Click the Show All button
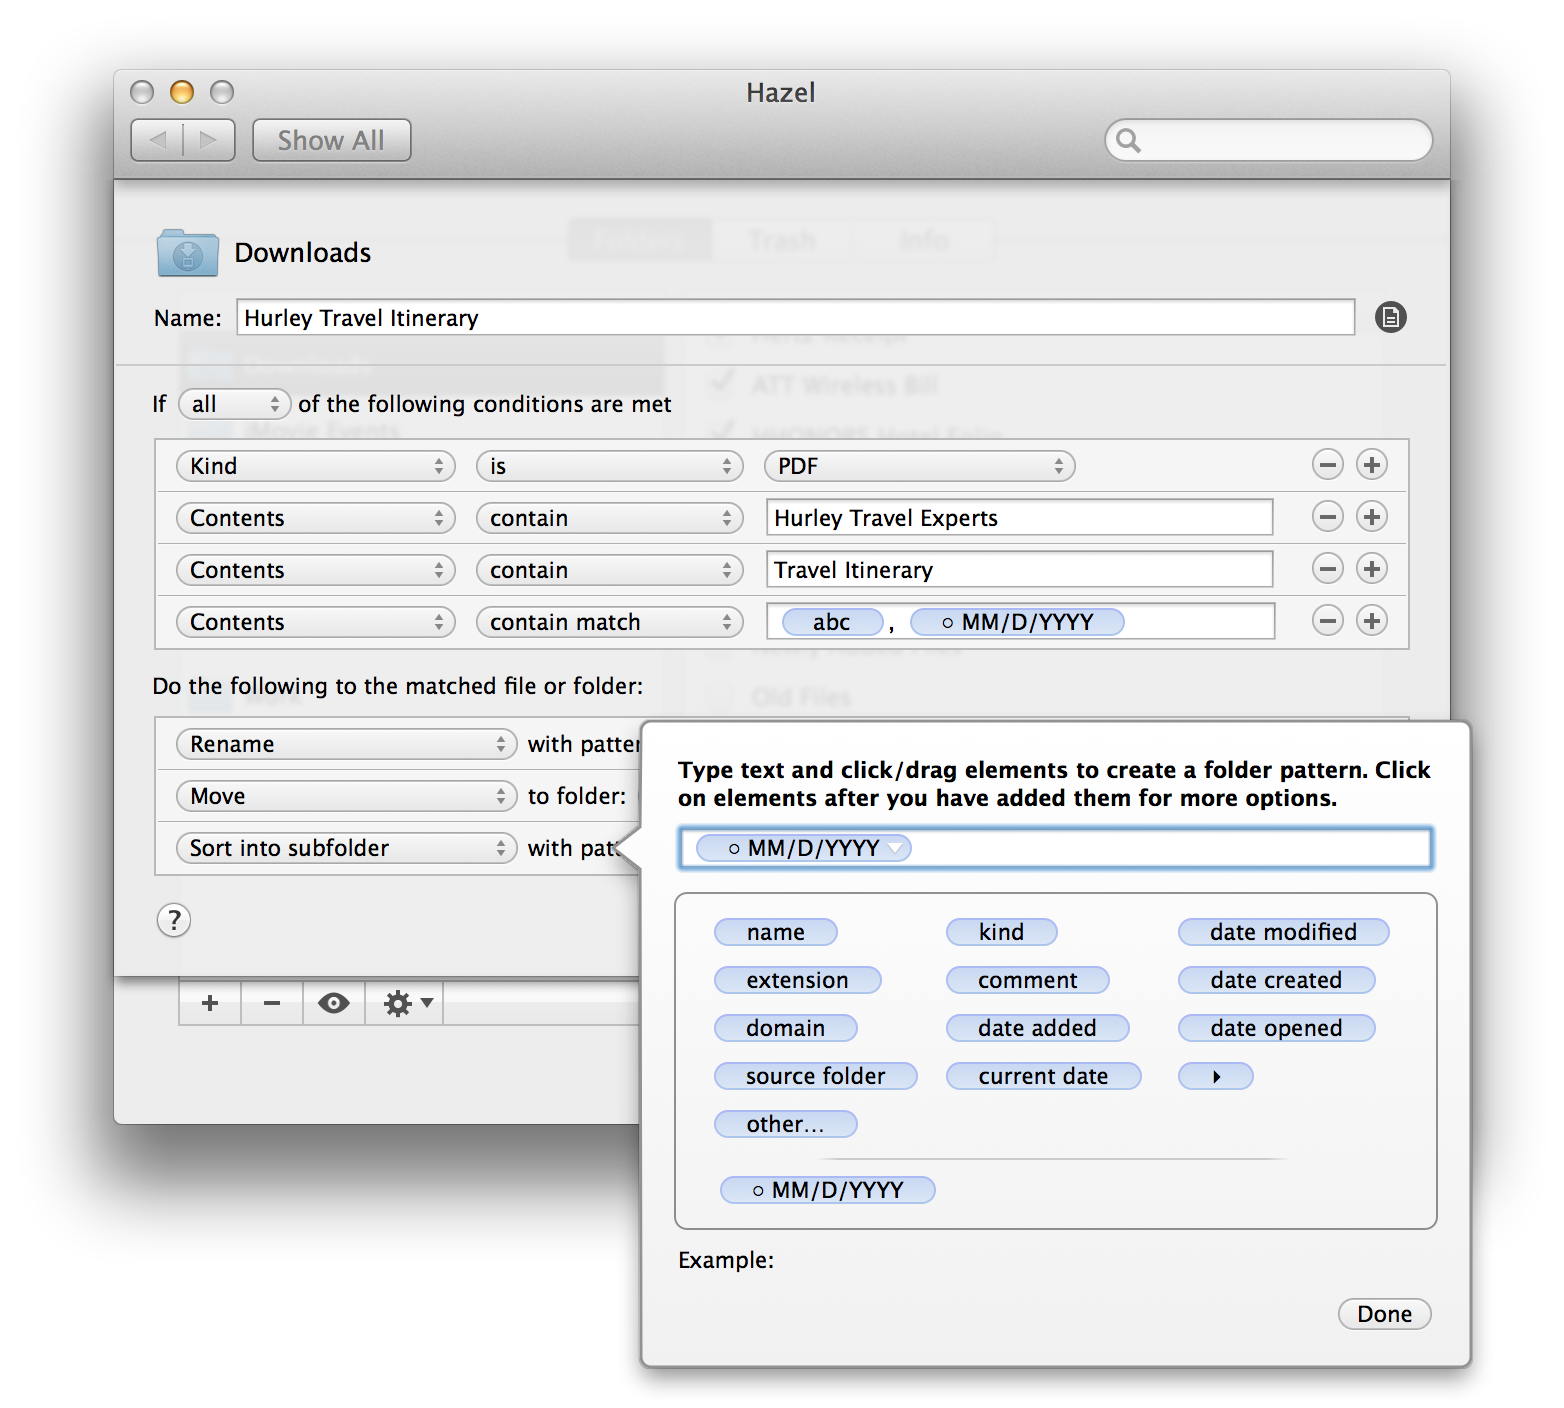This screenshot has width=1564, height=1408. click(331, 140)
